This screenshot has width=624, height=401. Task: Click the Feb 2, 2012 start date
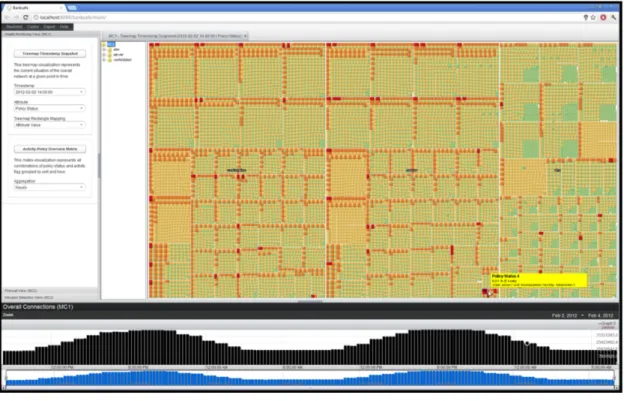coord(564,315)
